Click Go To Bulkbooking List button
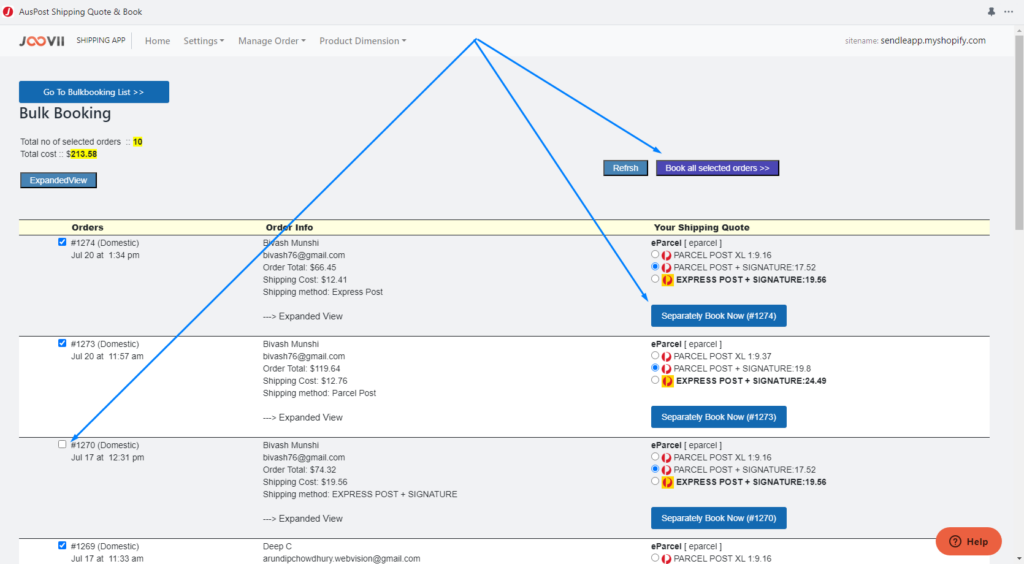 pos(94,92)
